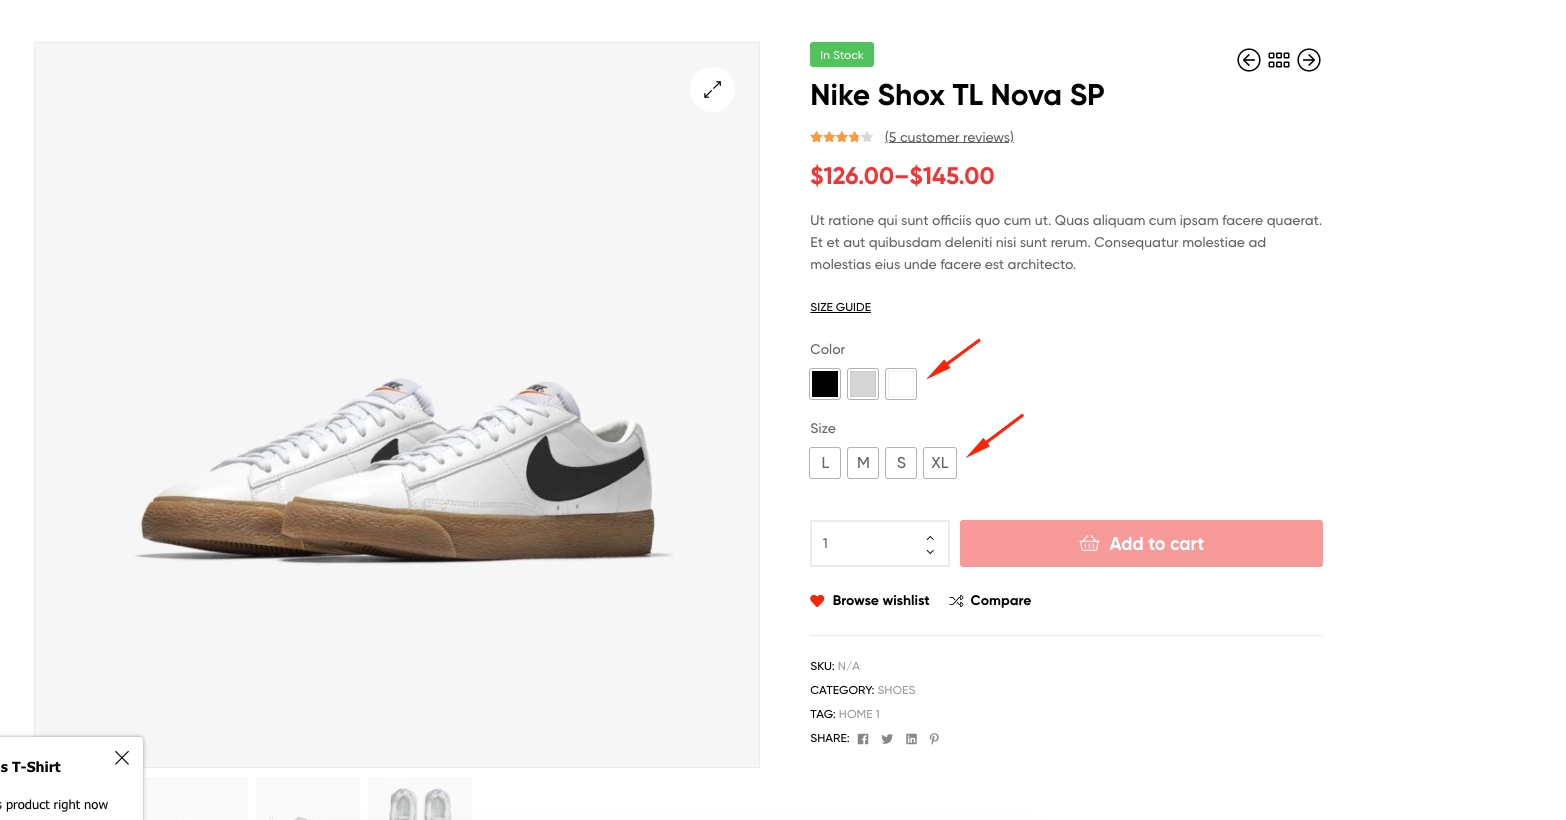
Task: Close the T-Shirt popup notification
Action: coord(122,758)
